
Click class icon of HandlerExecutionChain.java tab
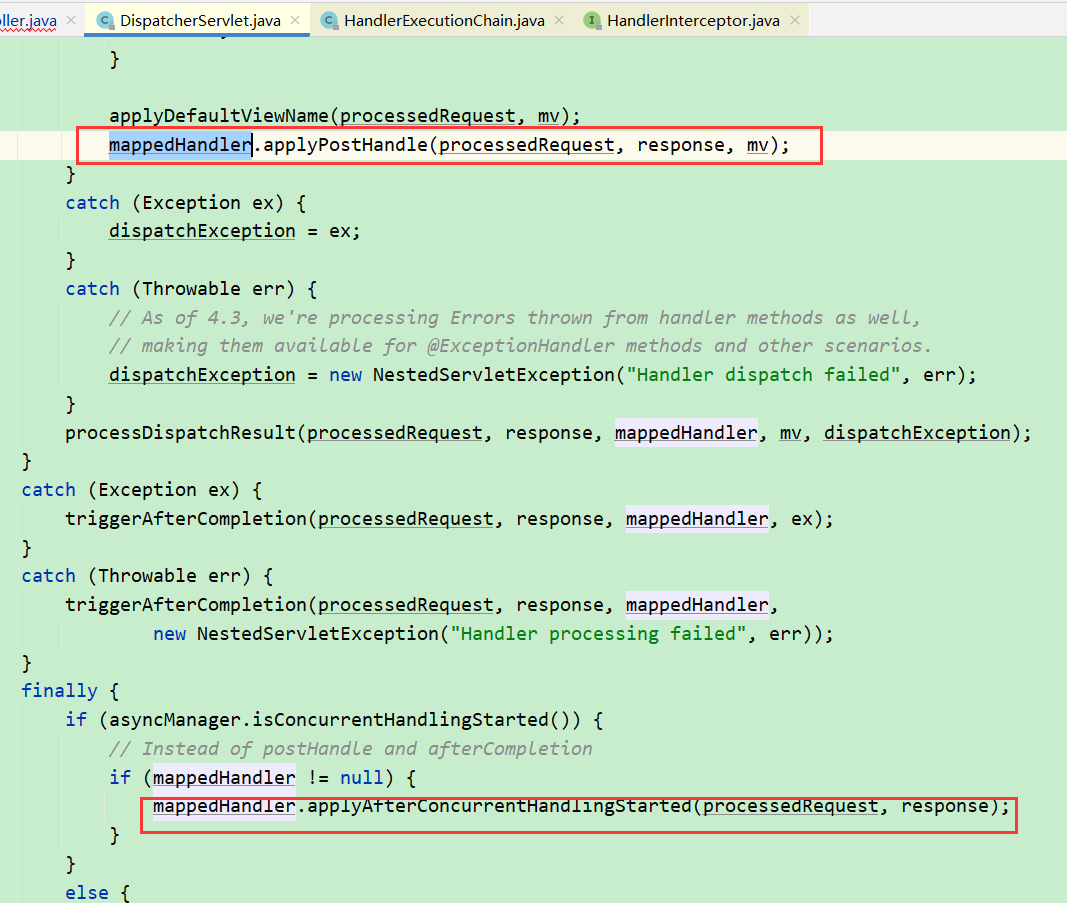click(329, 20)
